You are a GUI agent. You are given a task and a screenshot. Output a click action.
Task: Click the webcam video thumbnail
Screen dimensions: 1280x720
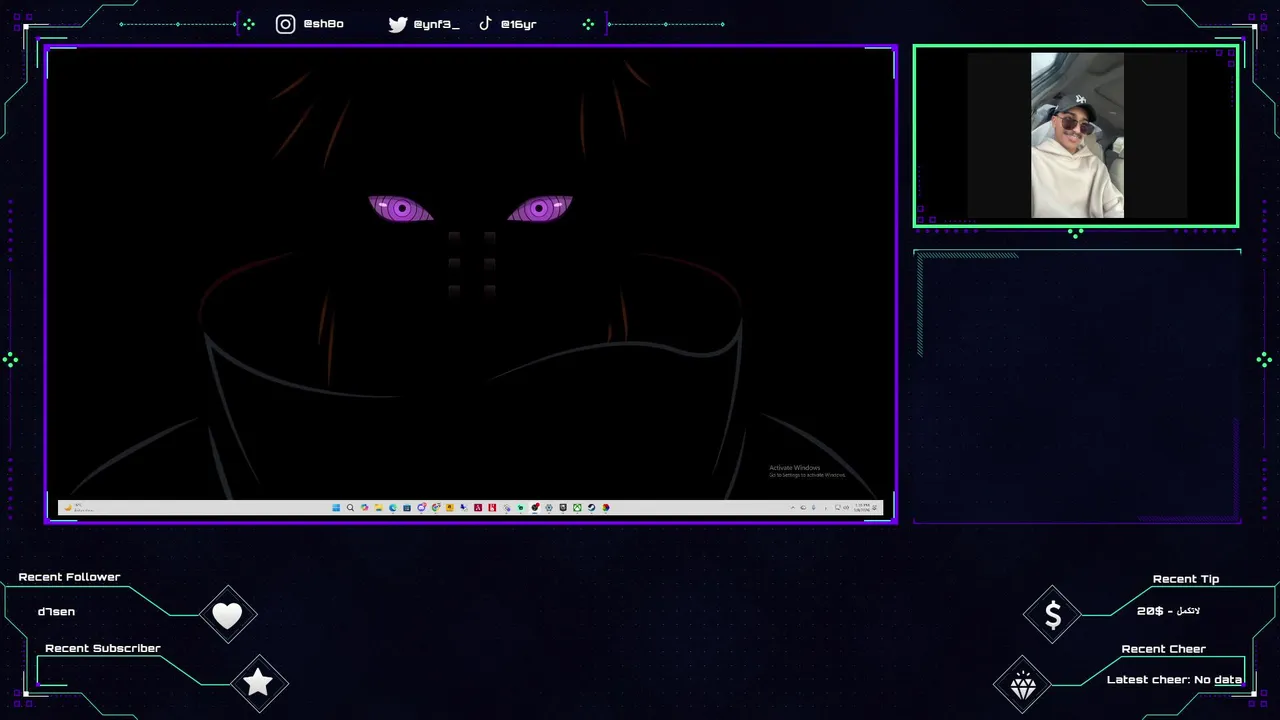[1077, 135]
